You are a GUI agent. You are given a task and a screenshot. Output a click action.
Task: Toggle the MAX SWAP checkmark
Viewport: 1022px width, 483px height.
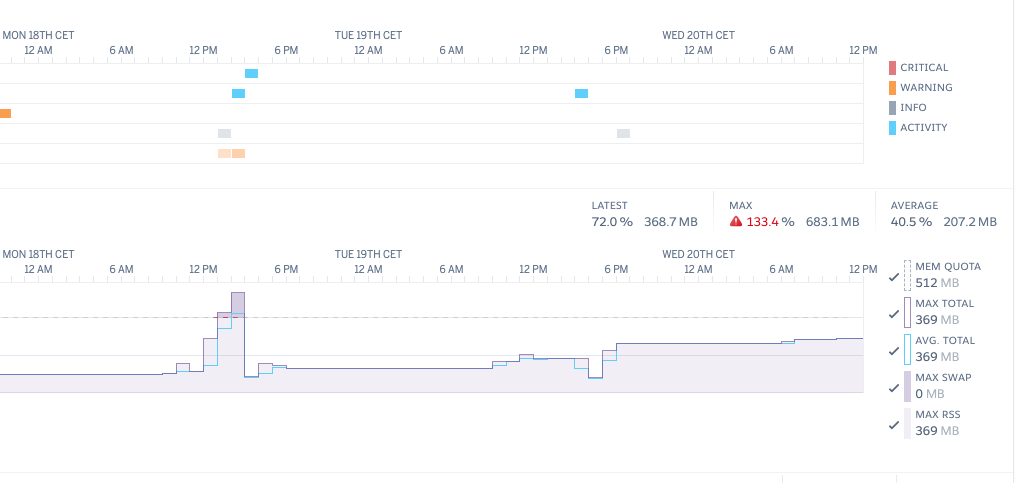coord(894,388)
